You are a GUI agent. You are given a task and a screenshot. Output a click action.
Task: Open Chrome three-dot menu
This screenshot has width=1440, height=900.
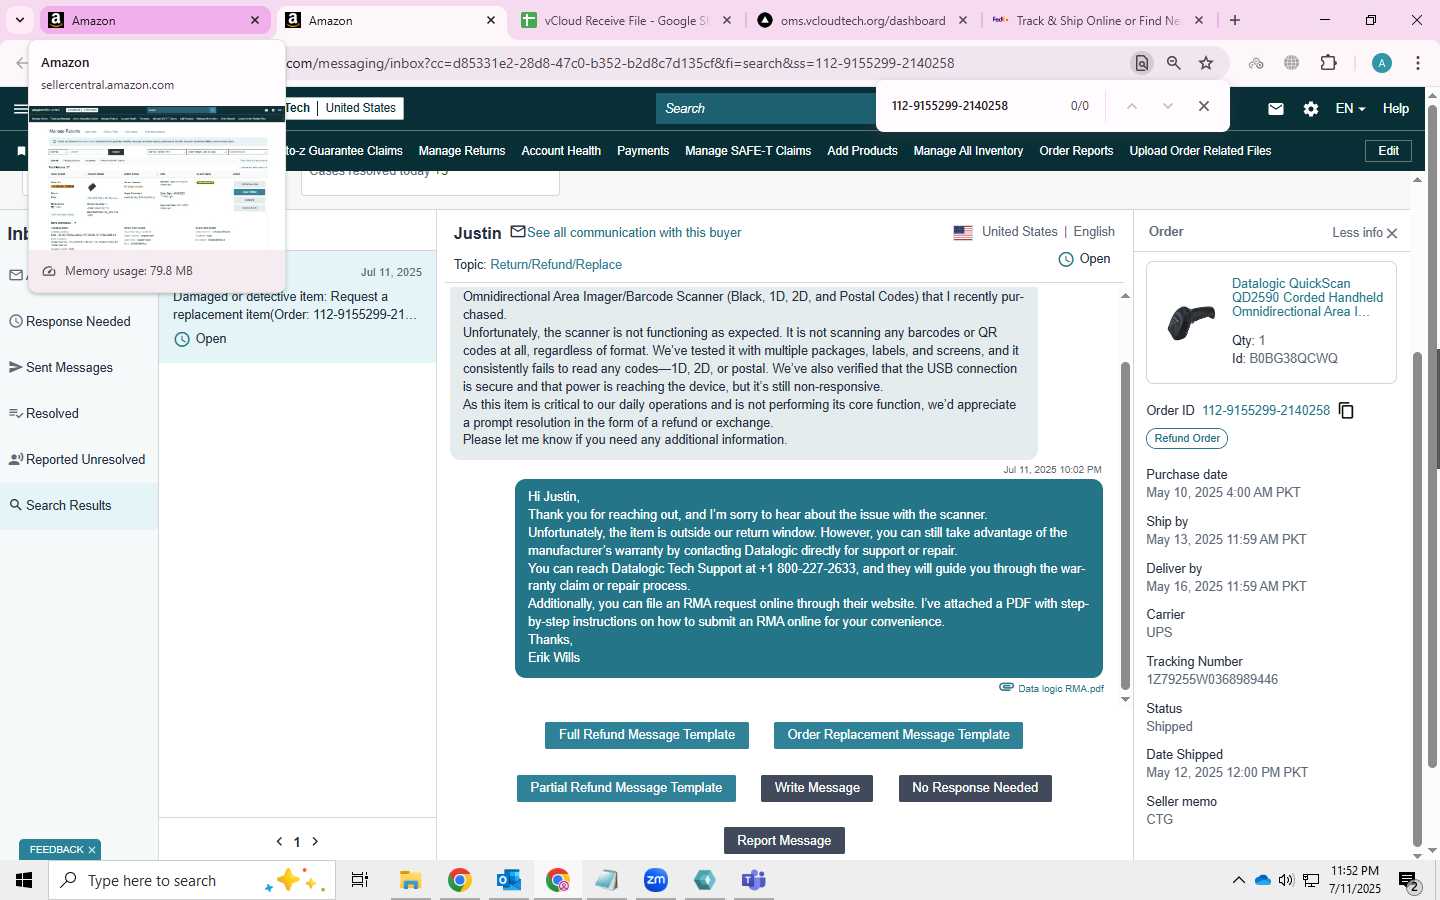(x=1418, y=63)
